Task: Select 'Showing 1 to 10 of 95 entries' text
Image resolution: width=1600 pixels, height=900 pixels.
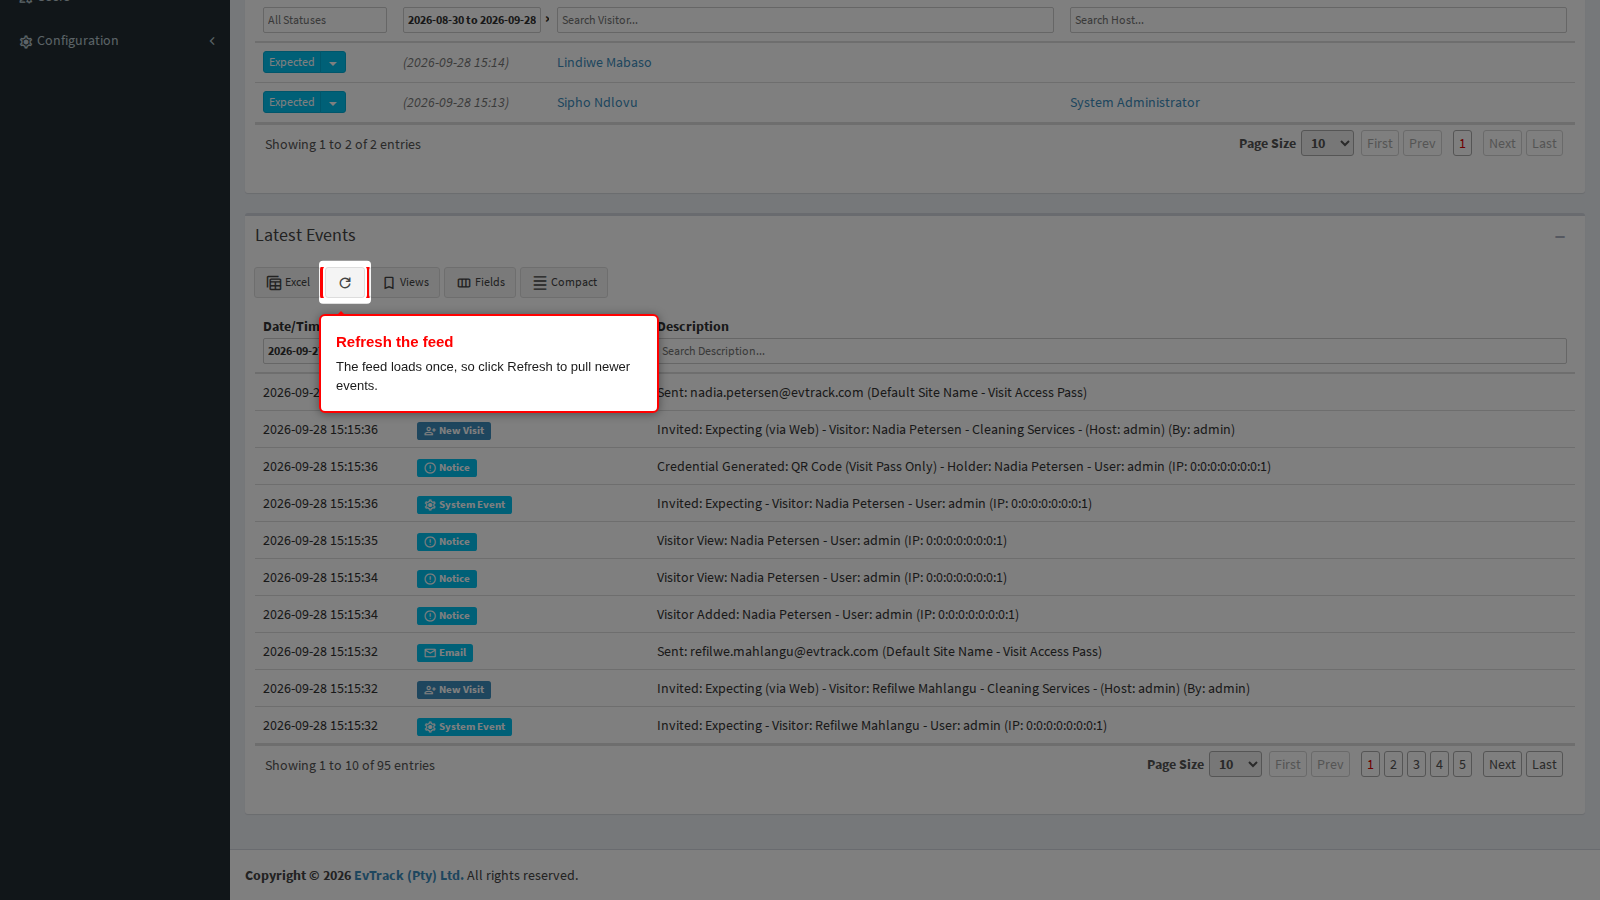Action: [x=350, y=765]
